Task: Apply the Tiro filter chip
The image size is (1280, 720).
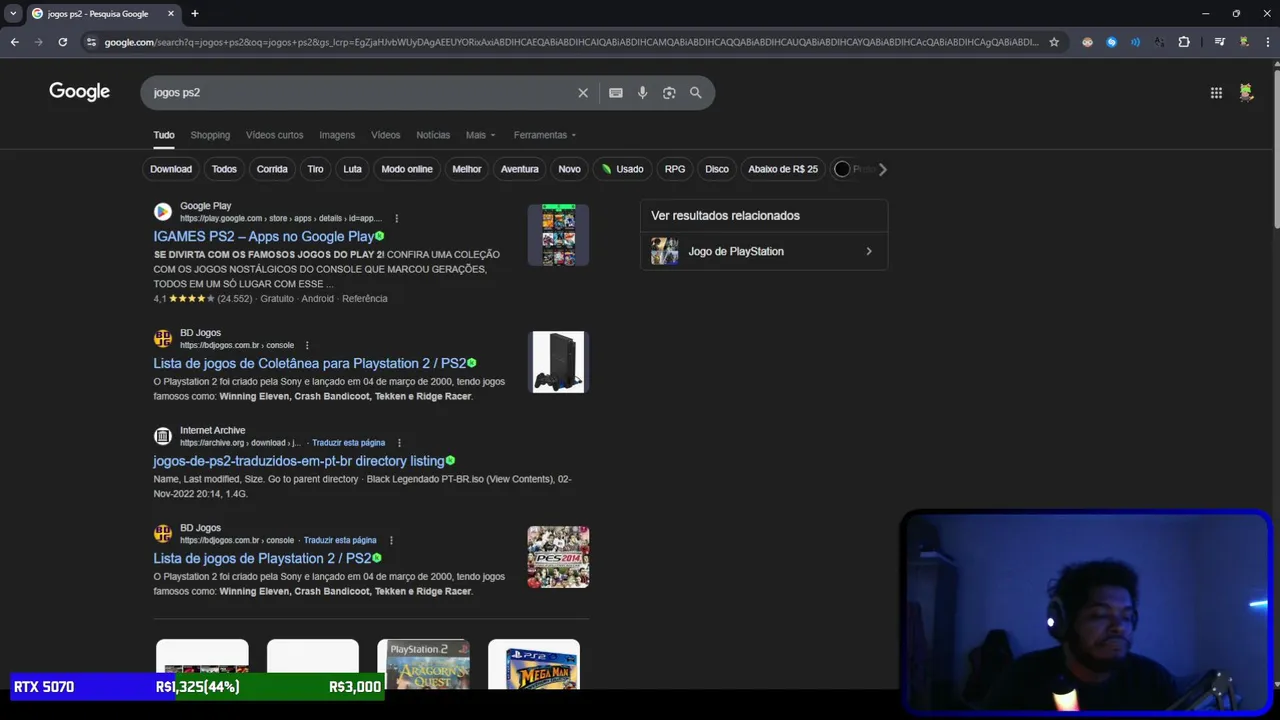Action: (x=315, y=169)
